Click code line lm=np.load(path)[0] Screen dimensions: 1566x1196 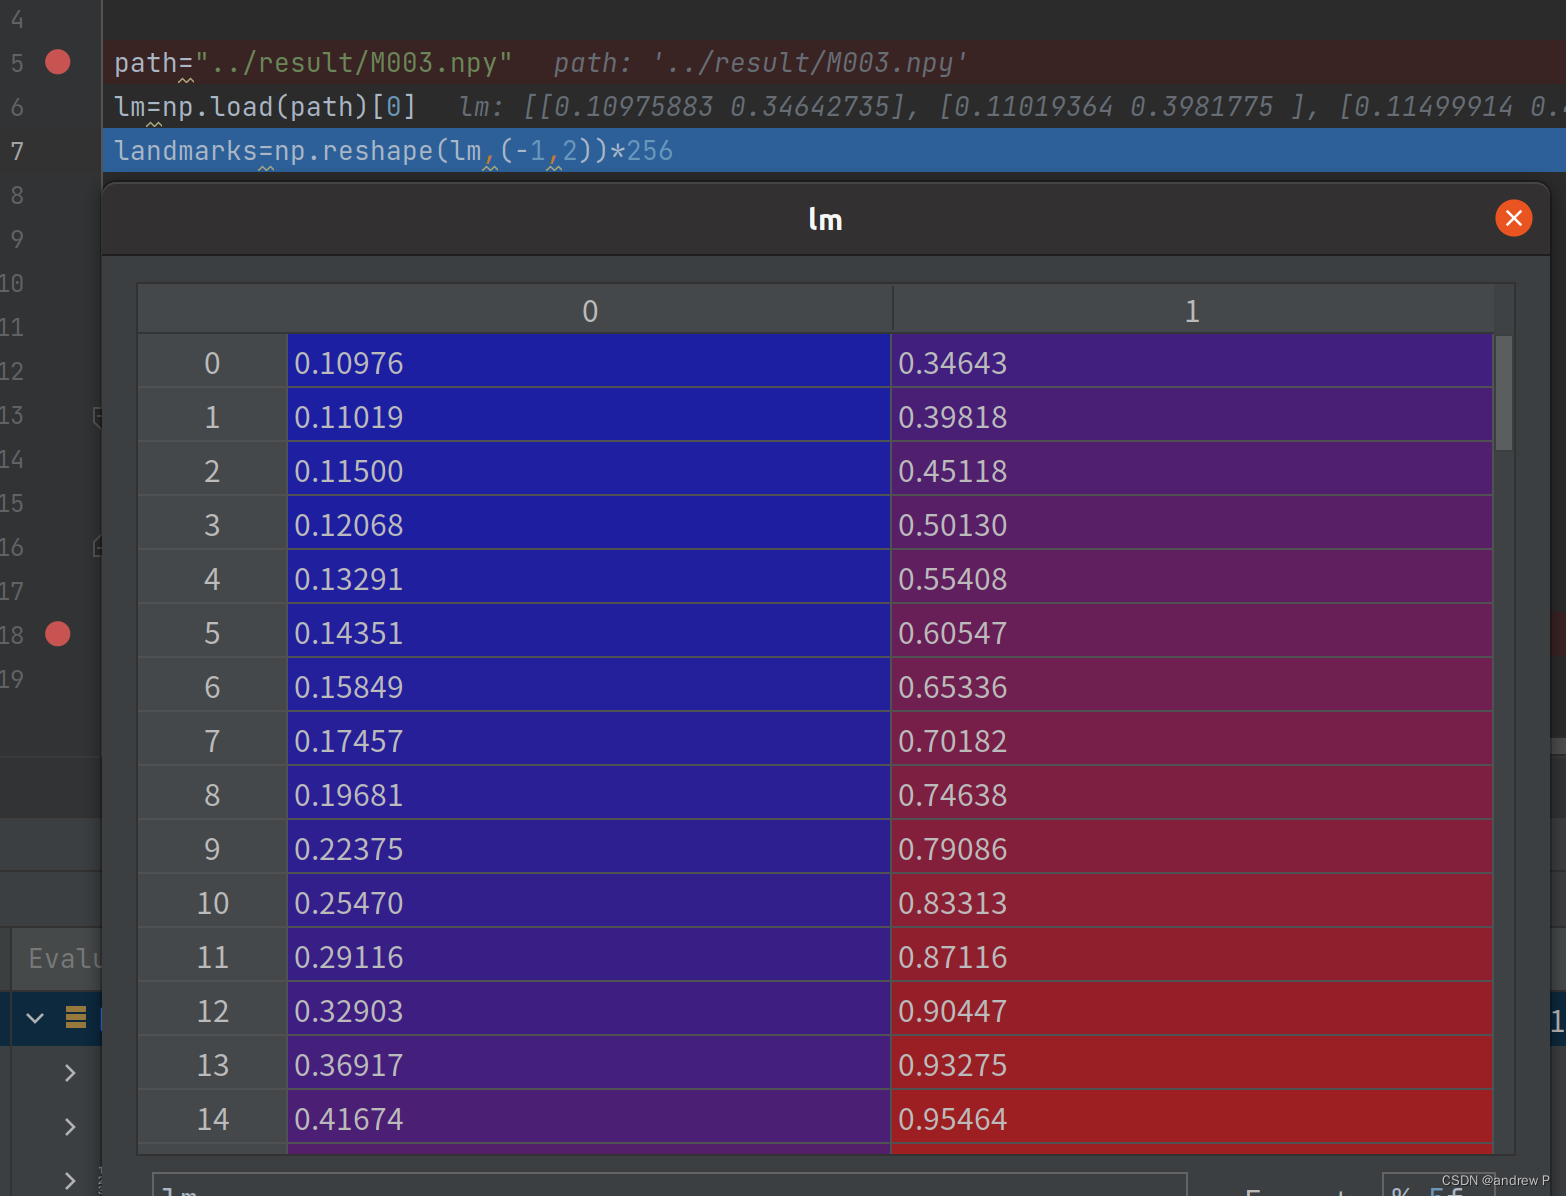pyautogui.click(x=265, y=107)
